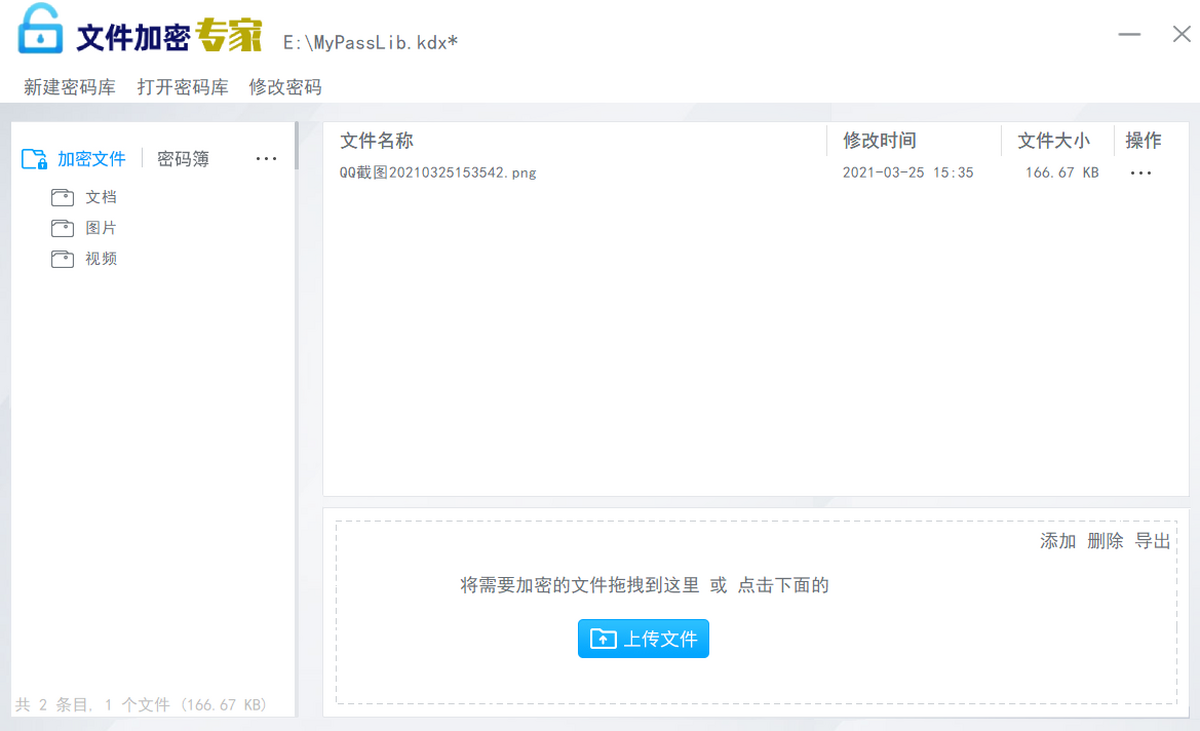Open the 打开密码库 menu

coord(183,87)
